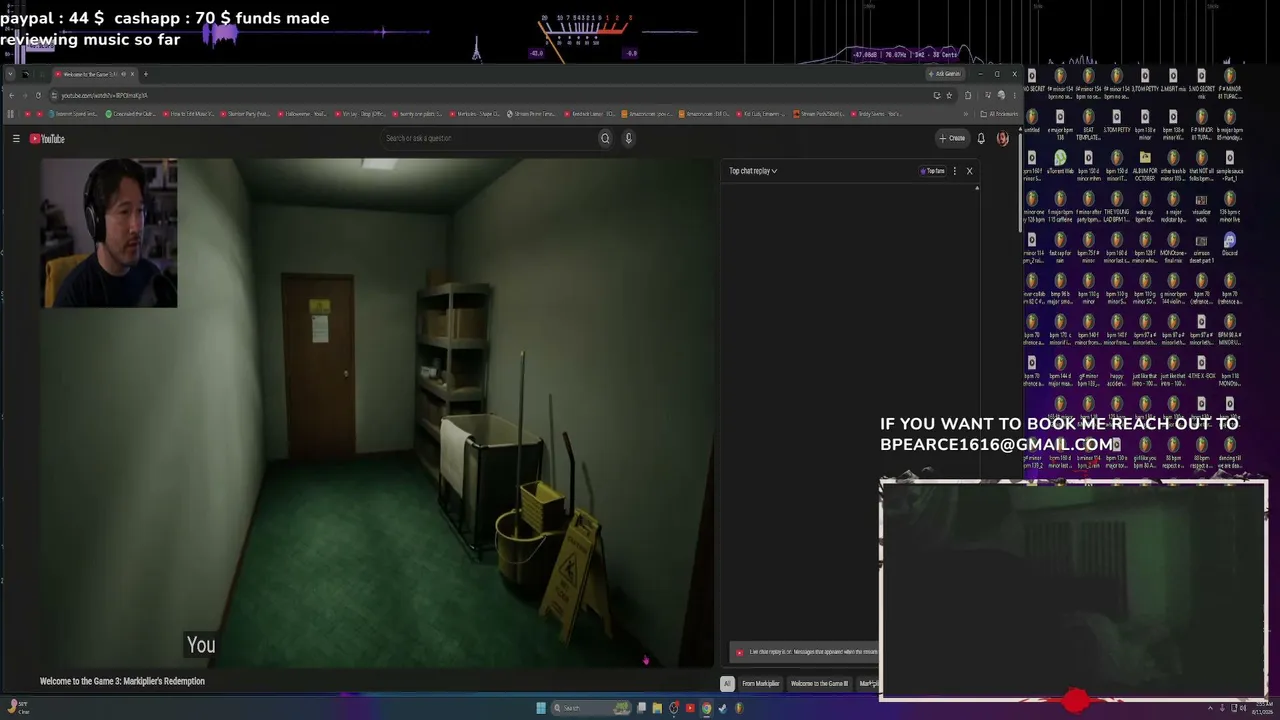Viewport: 1280px width, 720px height.
Task: Open the 'Internet Speed Test' bookmark
Action: click(74, 114)
